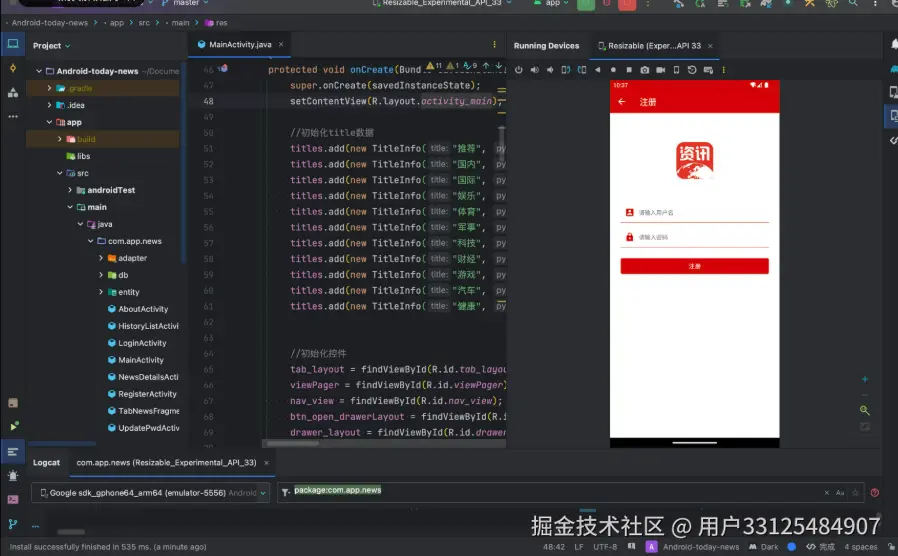Image resolution: width=898 pixels, height=556 pixels.
Task: Open the Logcat device selector dropdown
Action: click(151, 492)
